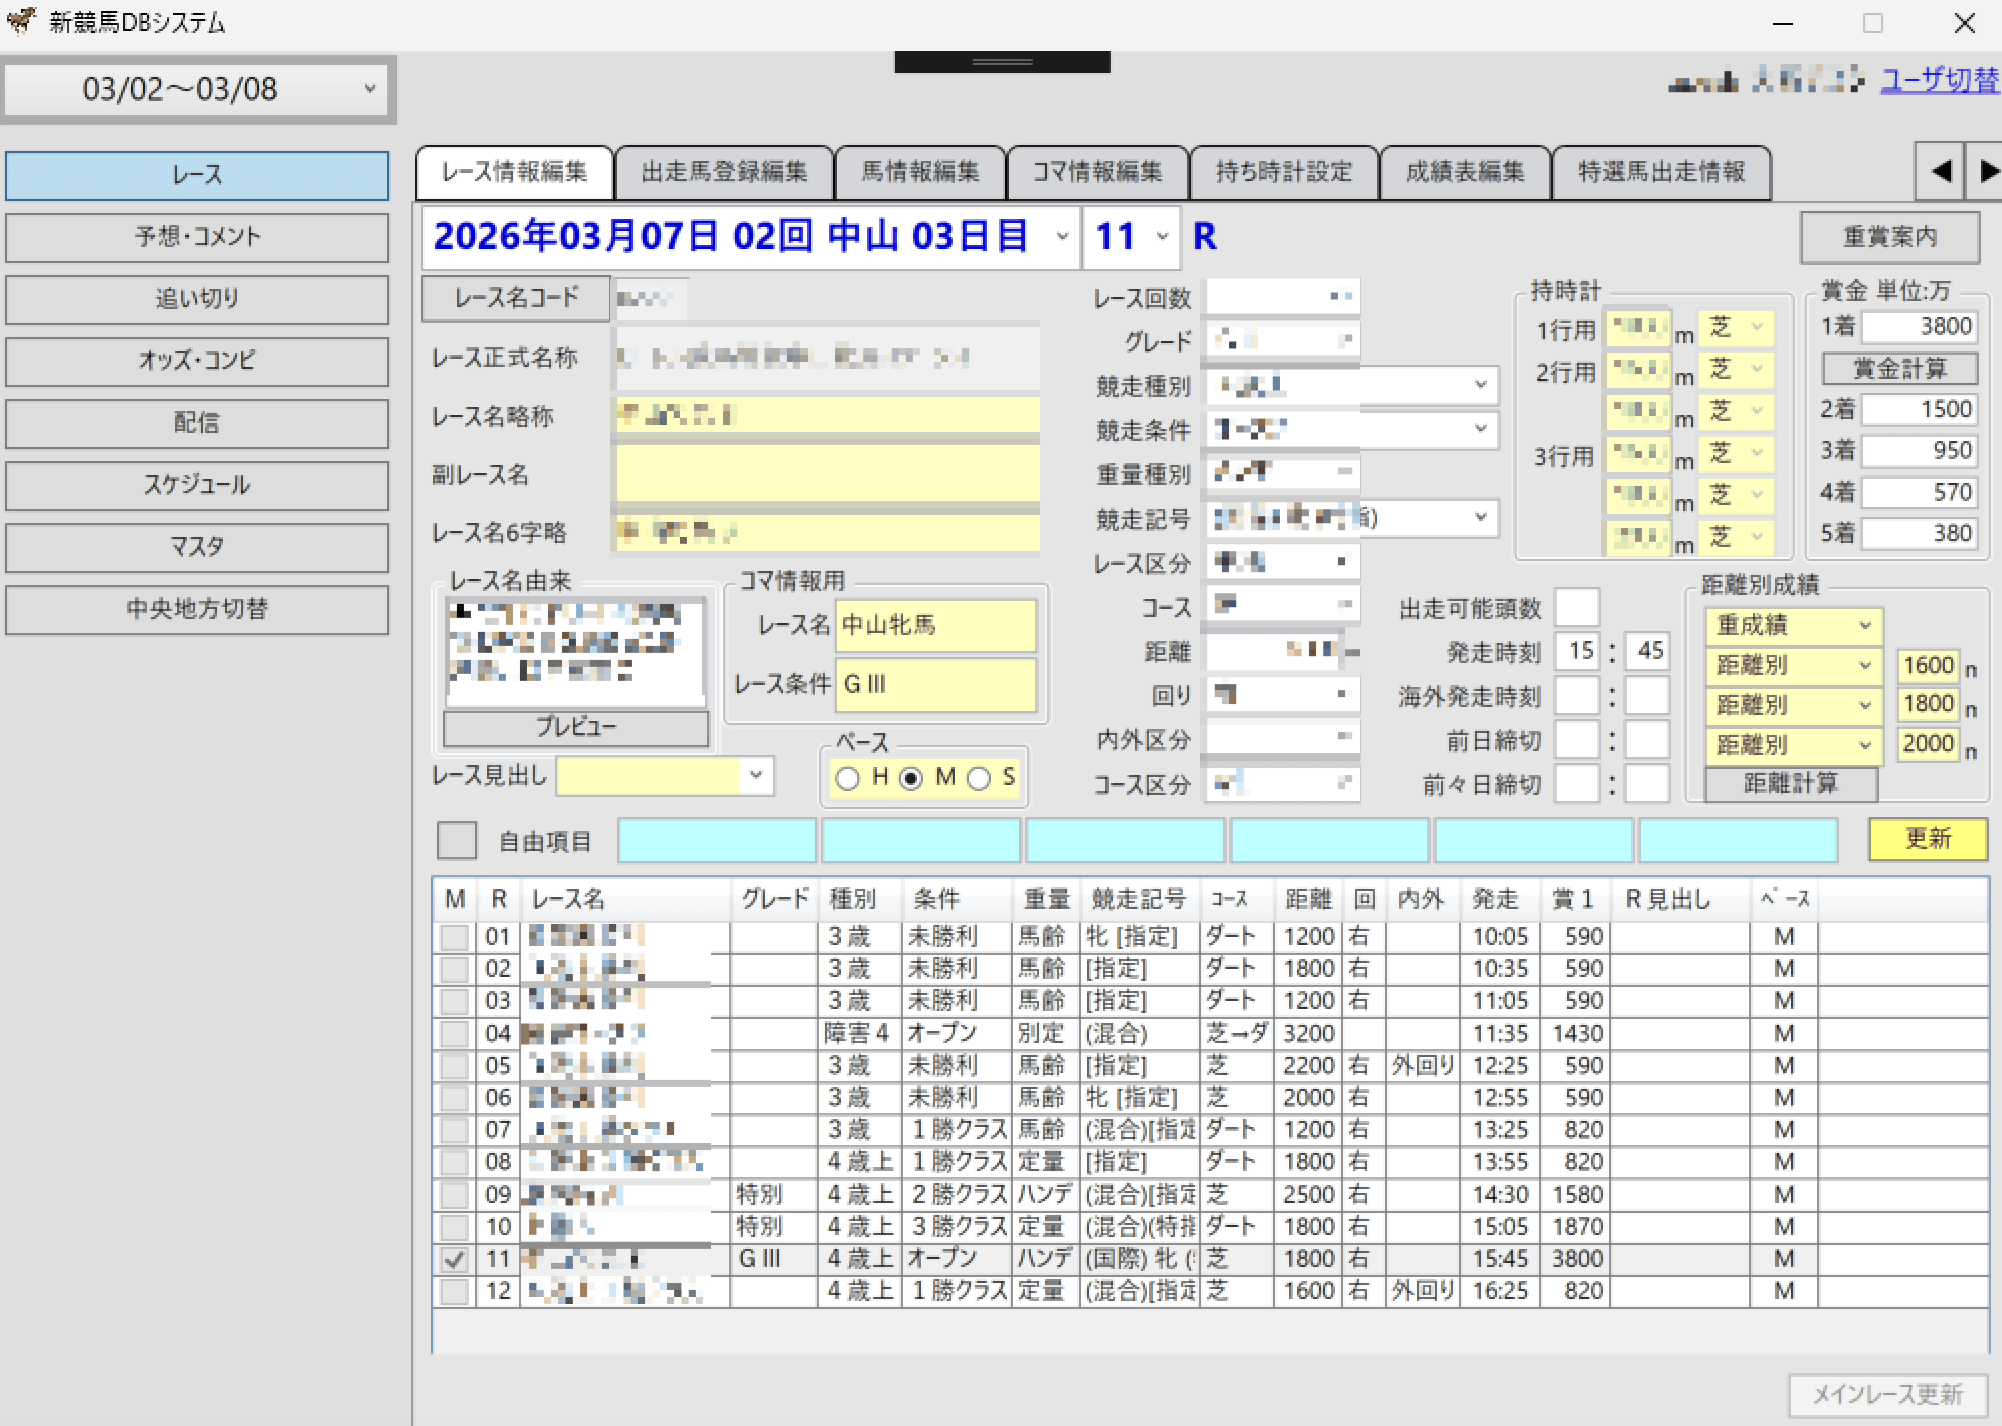This screenshot has height=1426, width=2002.
Task: Open the 追い切り section
Action: coord(197,299)
